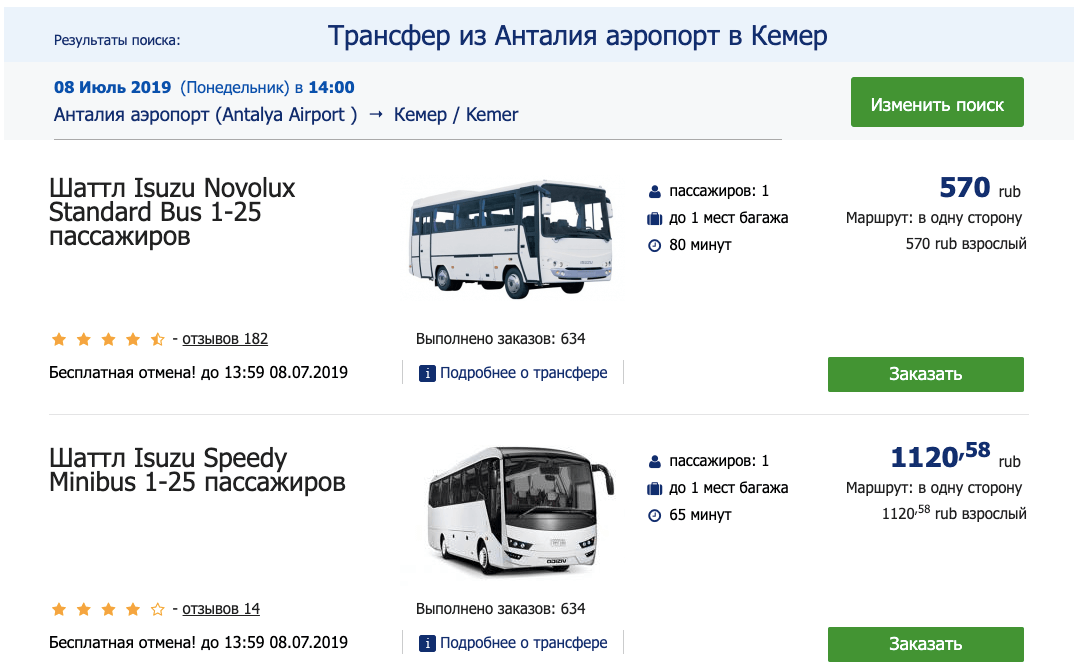The image size is (1079, 668).
Task: Open Подробнее о трансфере for Speedy Minibus
Action: click(x=523, y=643)
